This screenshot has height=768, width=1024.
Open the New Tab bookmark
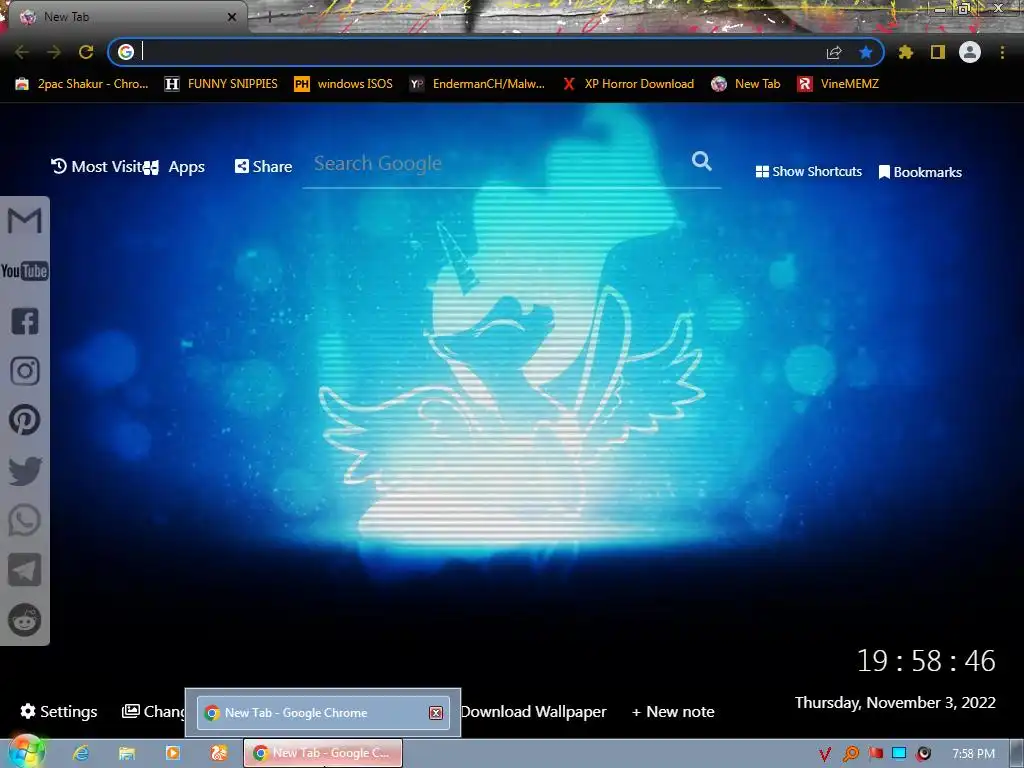tap(746, 84)
